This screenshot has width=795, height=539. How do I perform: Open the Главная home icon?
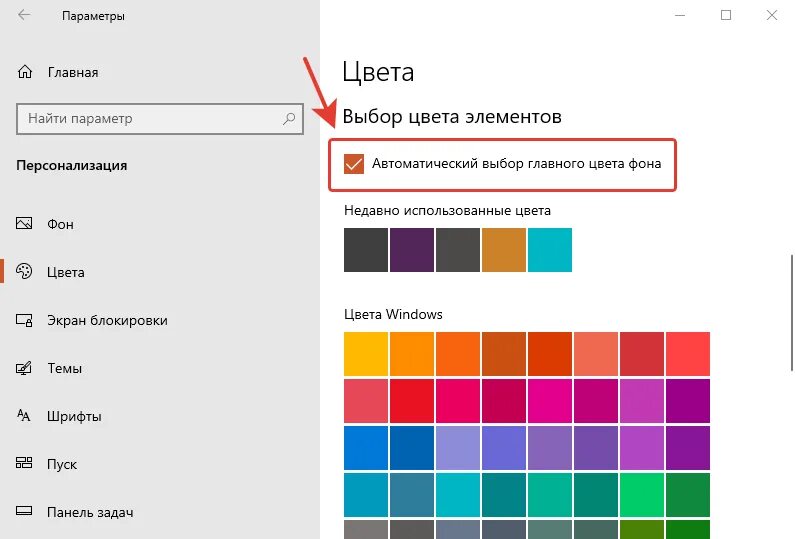pyautogui.click(x=25, y=72)
